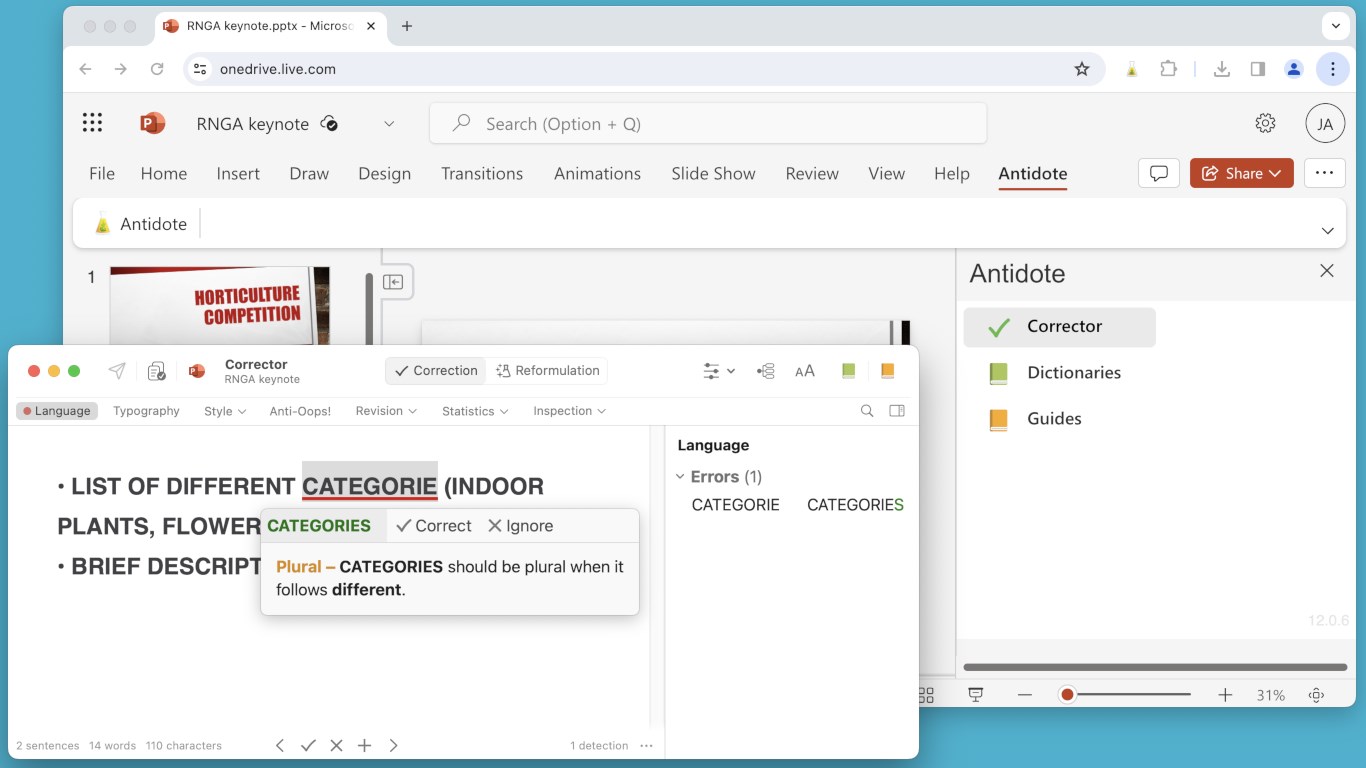Open the orange guides book in Corrector toolbar

tap(887, 371)
